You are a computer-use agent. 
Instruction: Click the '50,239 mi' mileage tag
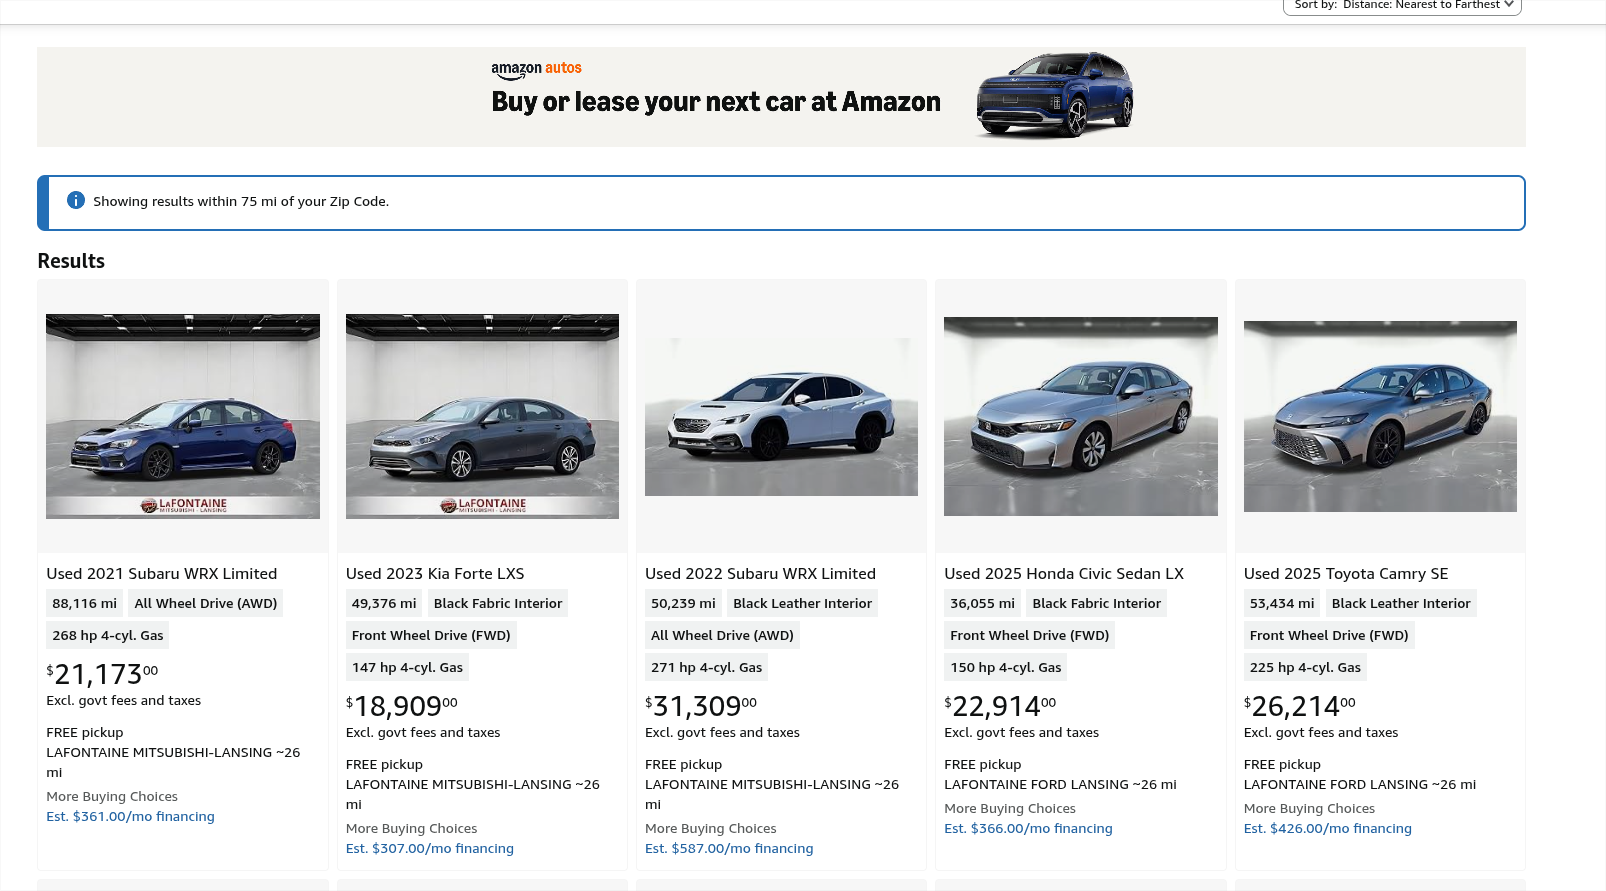683,604
